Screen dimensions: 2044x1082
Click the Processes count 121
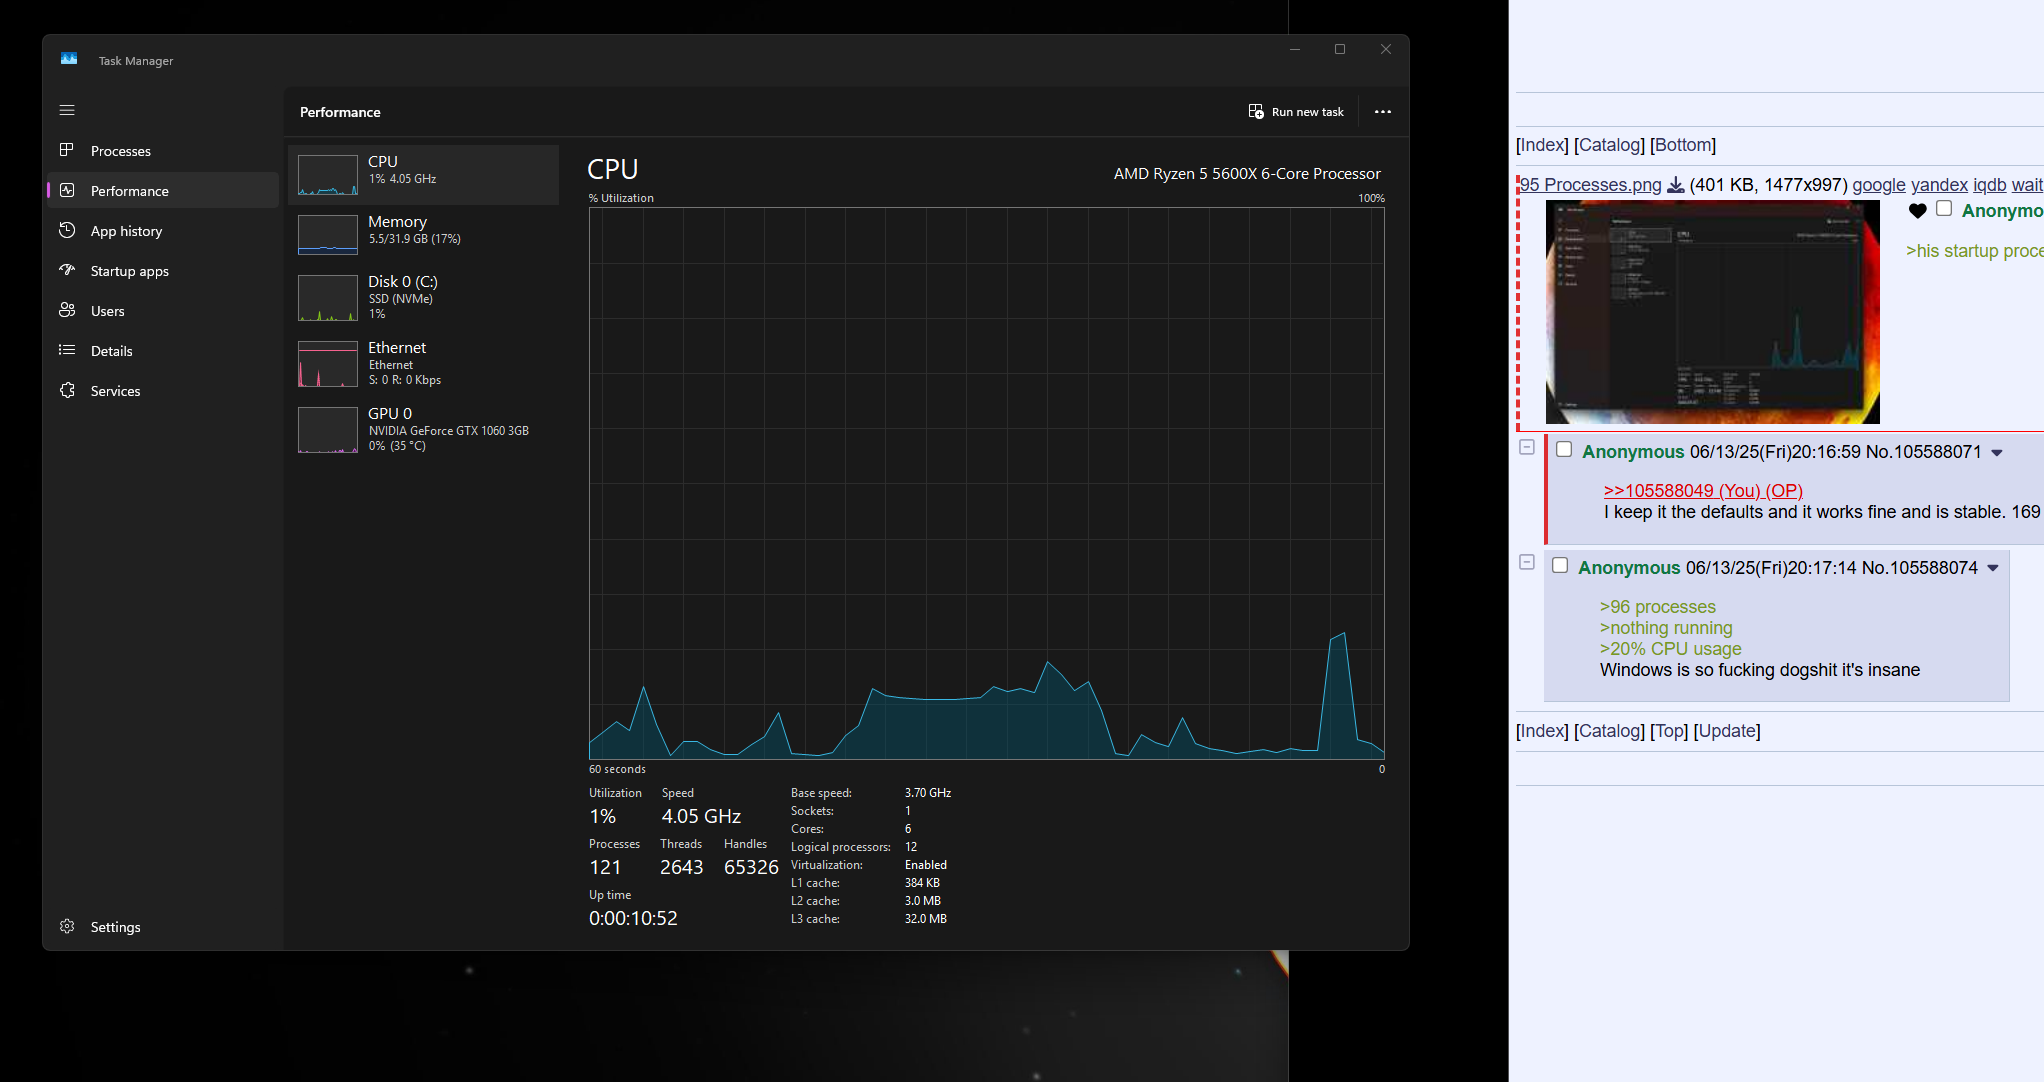[605, 867]
